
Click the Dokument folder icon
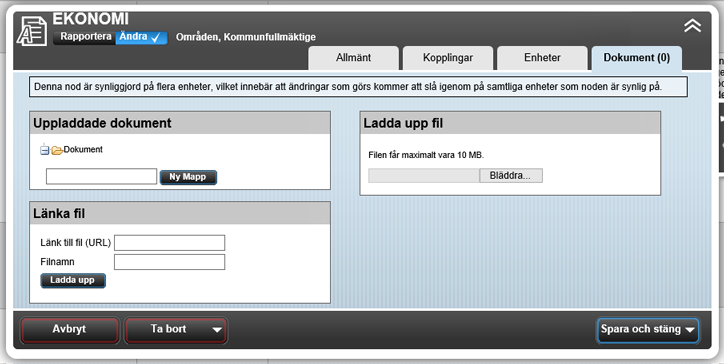tap(57, 150)
